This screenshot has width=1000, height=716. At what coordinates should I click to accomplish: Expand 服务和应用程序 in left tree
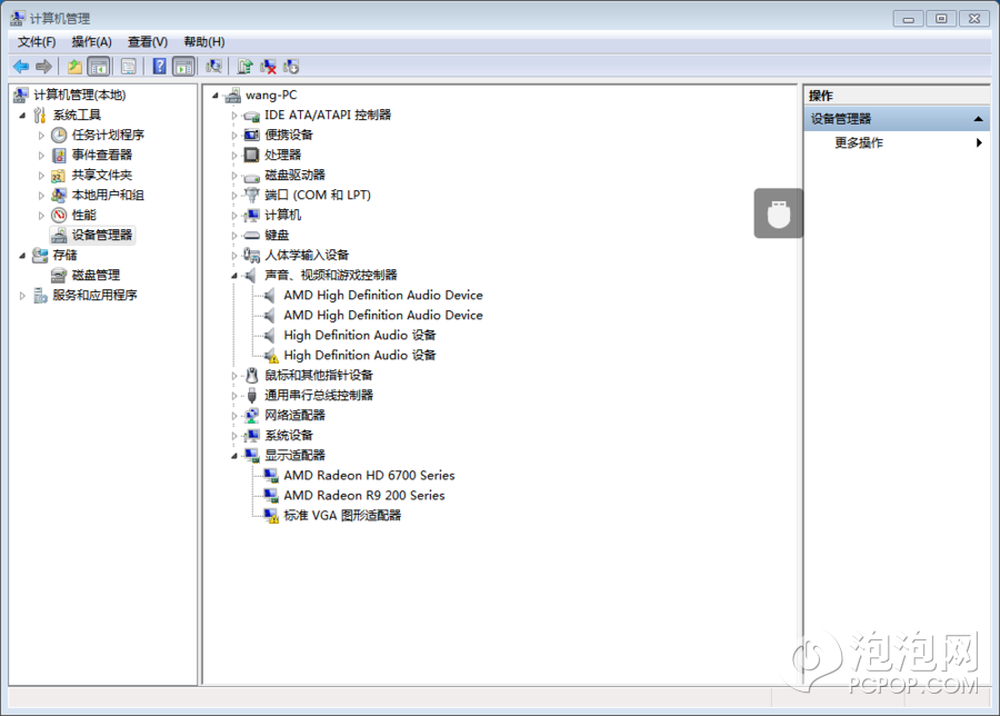[23, 295]
